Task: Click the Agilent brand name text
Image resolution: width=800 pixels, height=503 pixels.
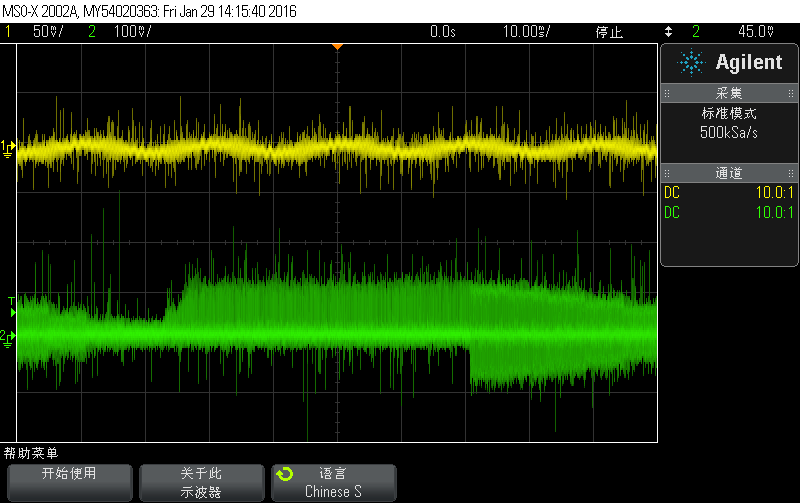Action: [748, 62]
